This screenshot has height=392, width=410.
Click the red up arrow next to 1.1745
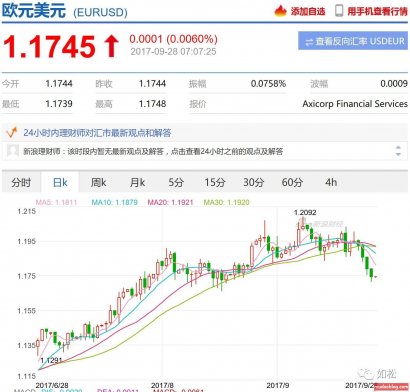pyautogui.click(x=111, y=46)
